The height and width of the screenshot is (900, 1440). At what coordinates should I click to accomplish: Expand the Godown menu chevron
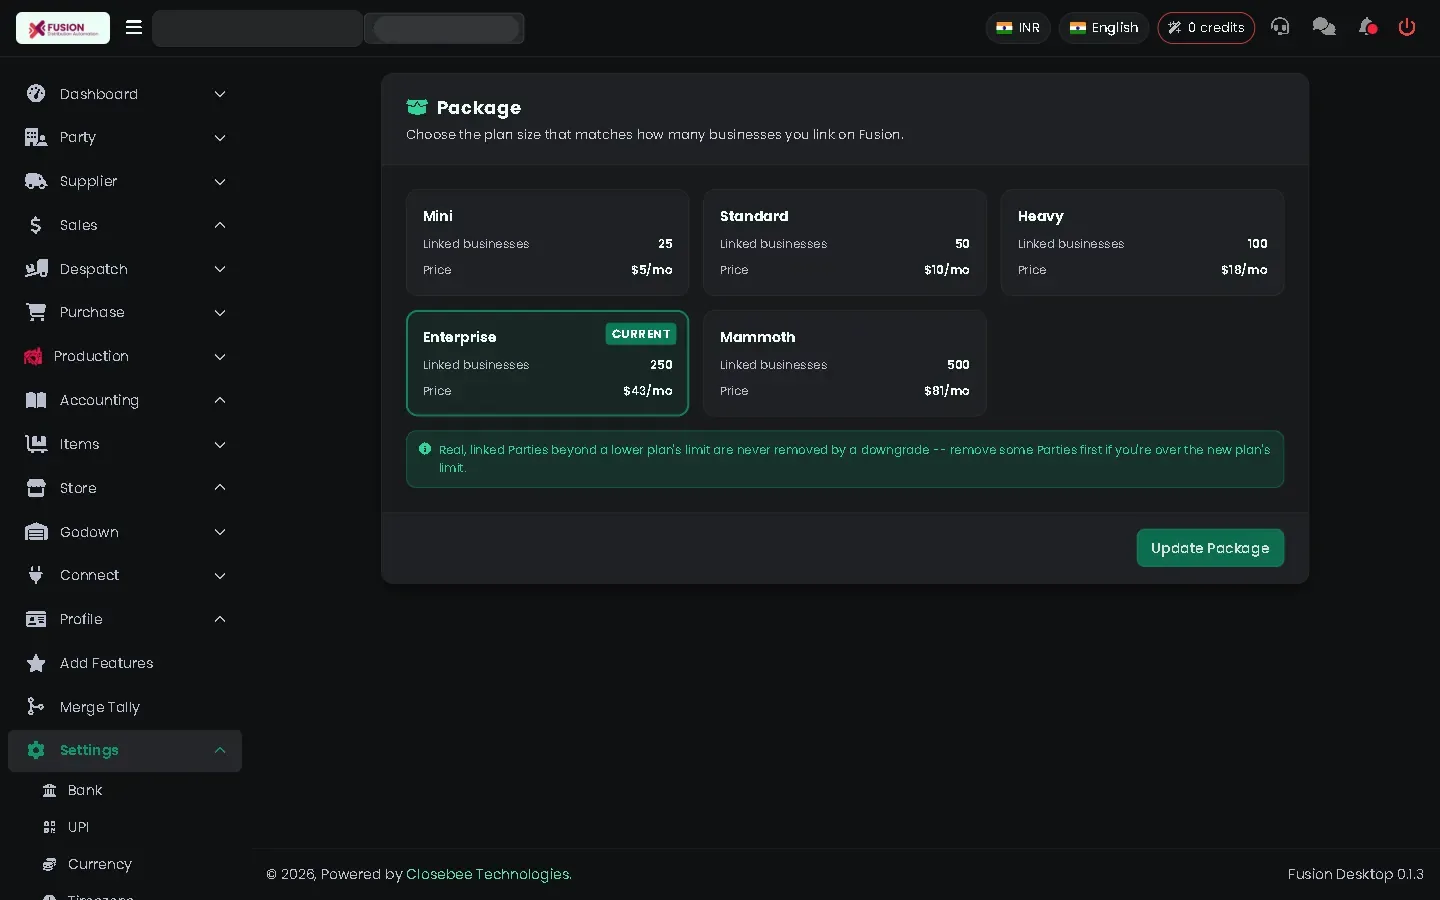coord(220,532)
